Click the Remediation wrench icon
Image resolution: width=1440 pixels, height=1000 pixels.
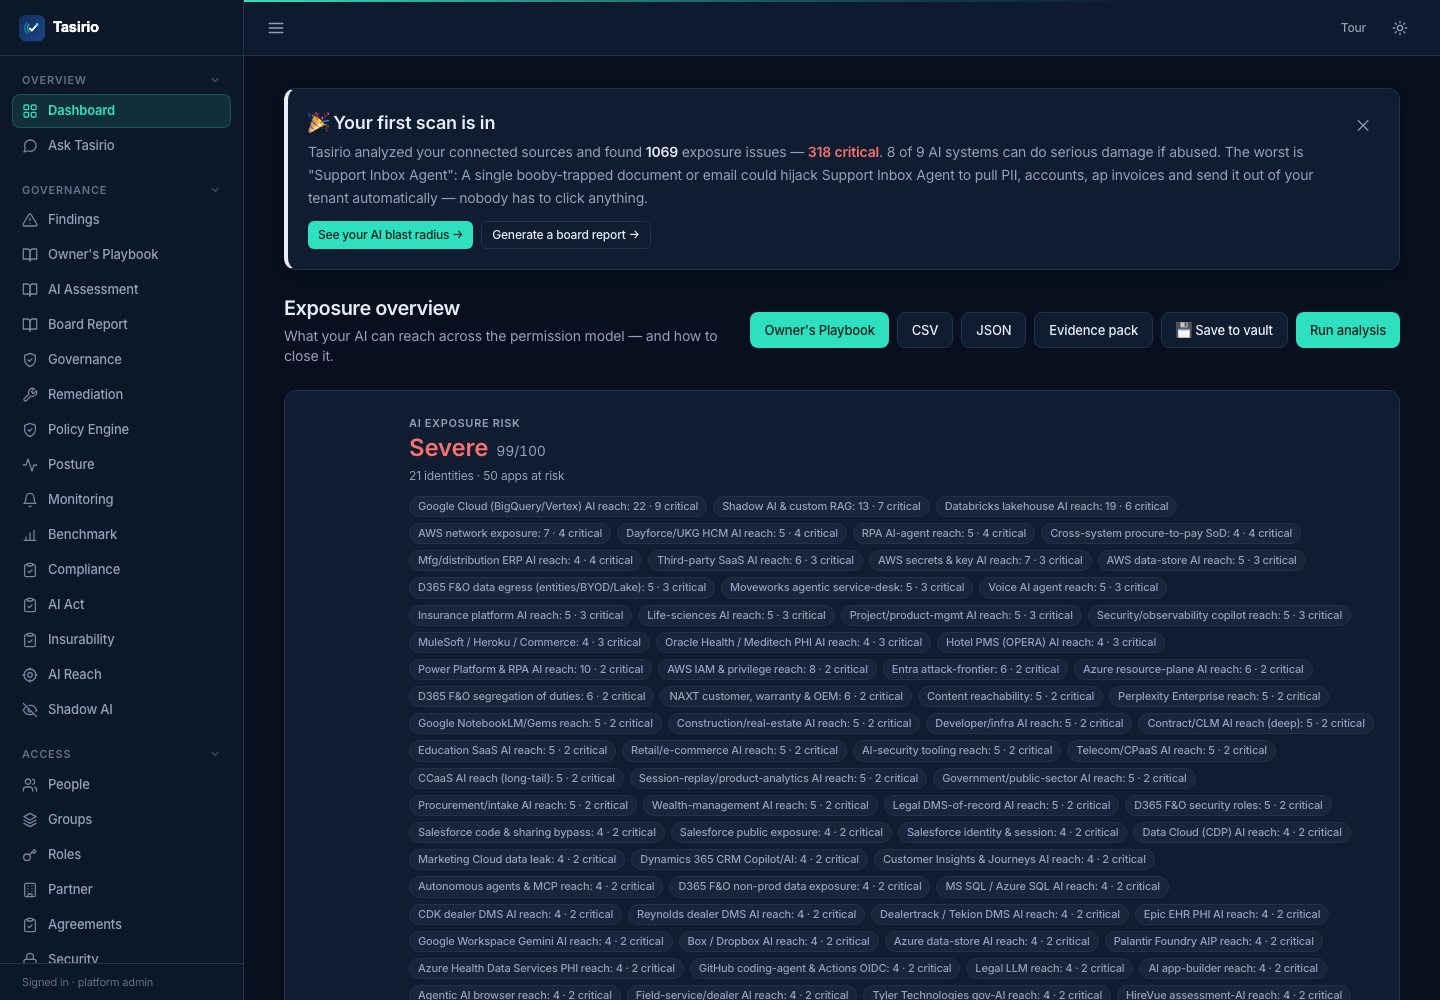[30, 395]
